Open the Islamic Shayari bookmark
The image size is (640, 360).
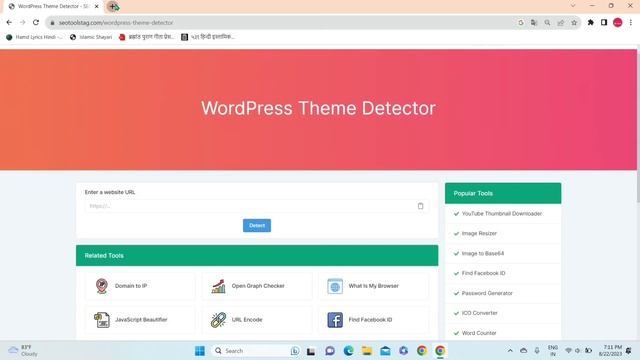tap(91, 37)
